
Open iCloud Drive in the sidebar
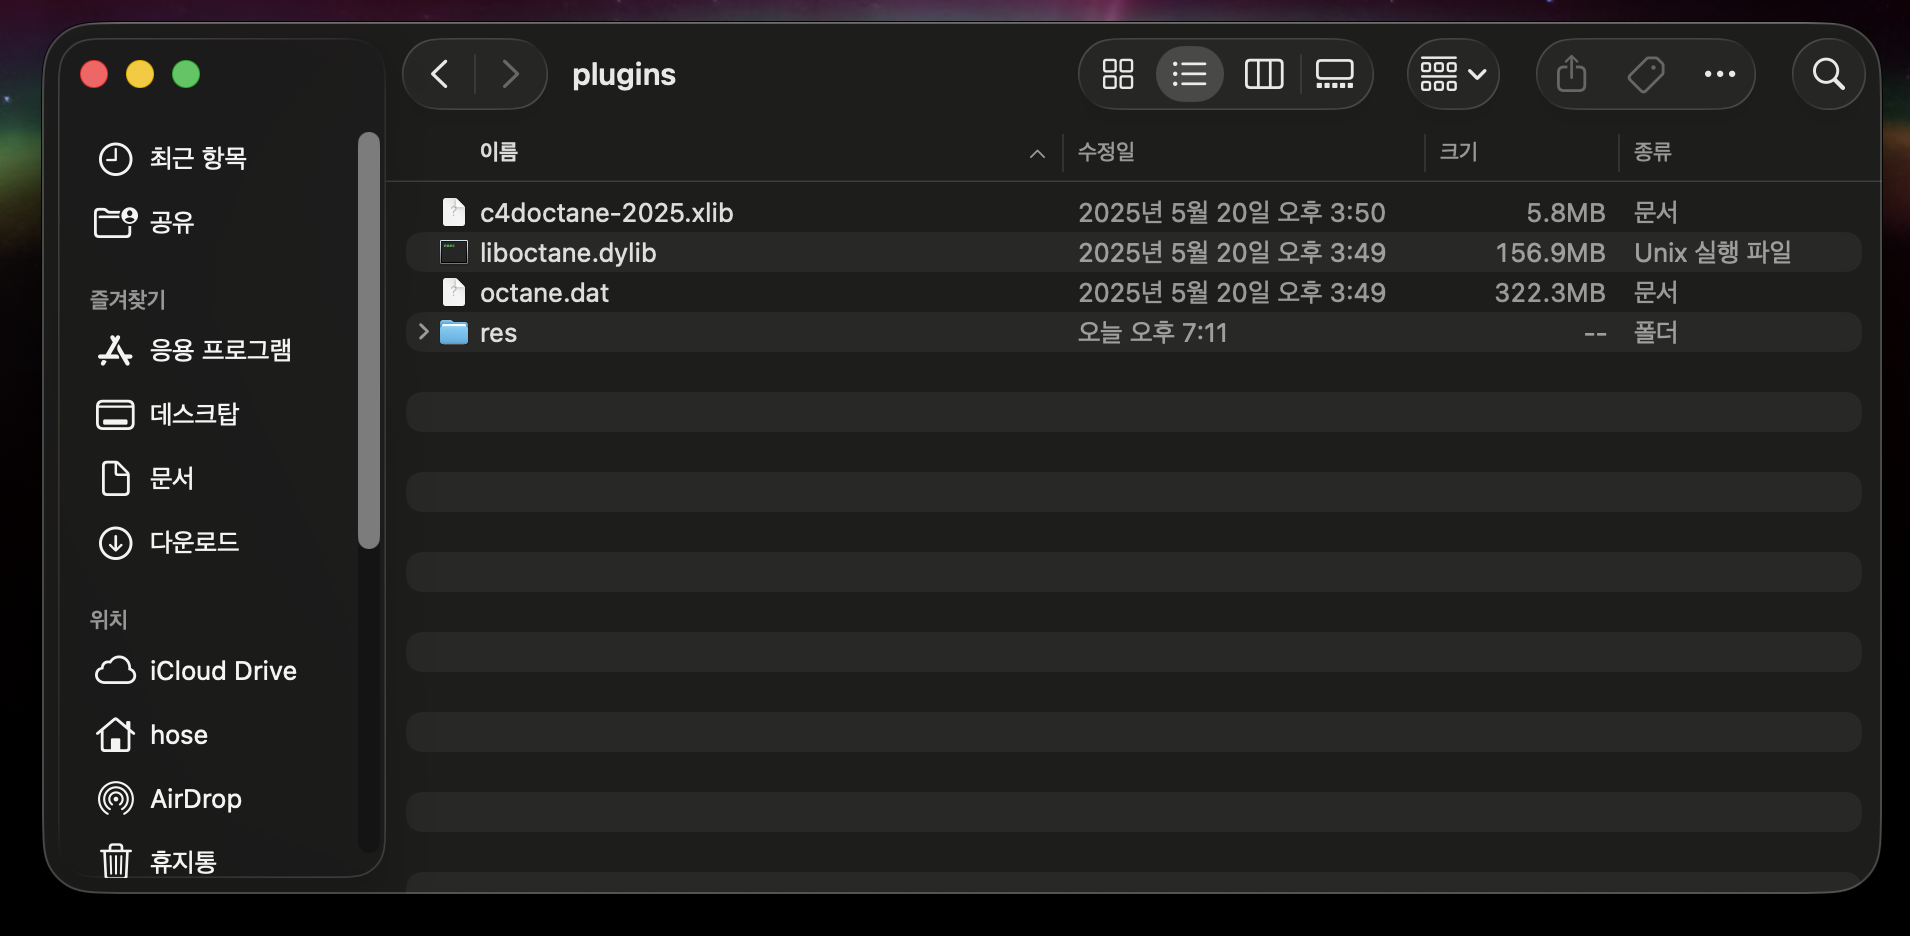pos(222,671)
